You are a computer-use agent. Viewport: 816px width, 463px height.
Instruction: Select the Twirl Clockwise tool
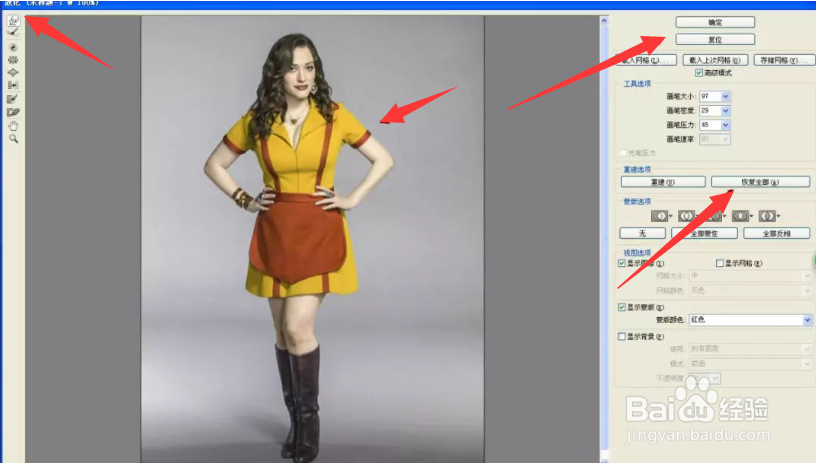(x=14, y=47)
